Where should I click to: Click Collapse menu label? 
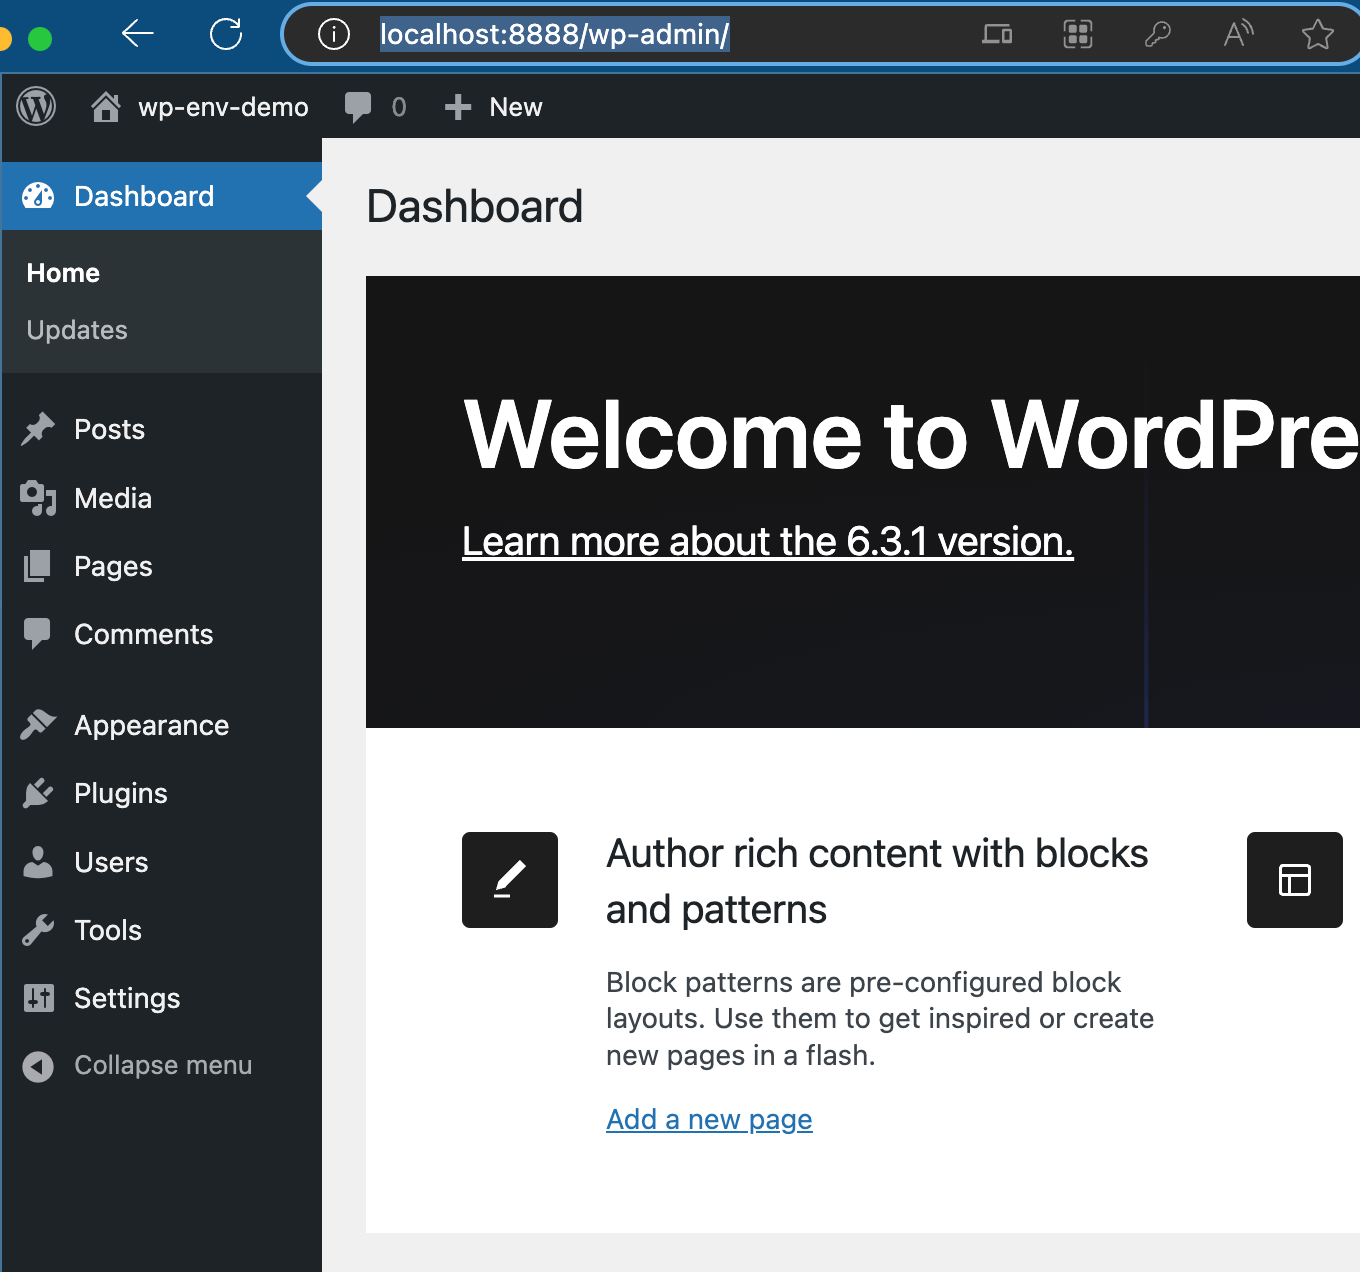(163, 1066)
